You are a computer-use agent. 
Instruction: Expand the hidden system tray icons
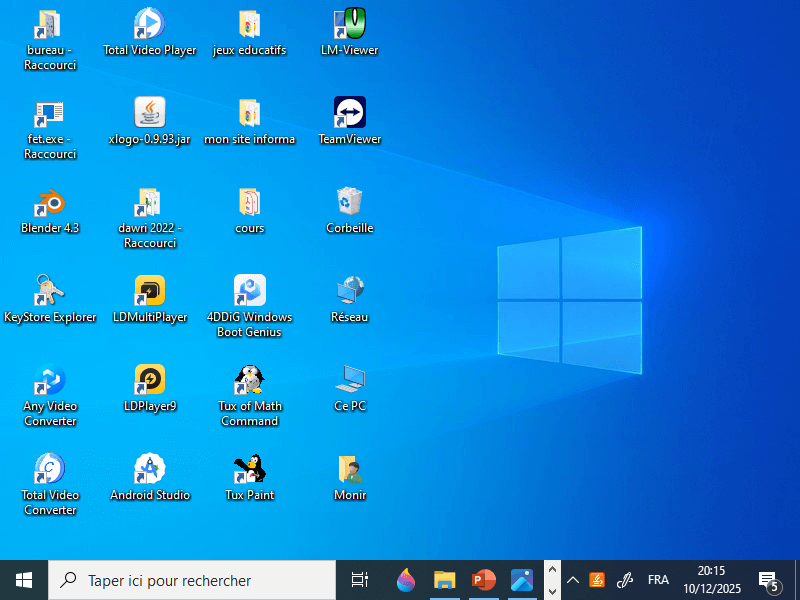tap(573, 580)
